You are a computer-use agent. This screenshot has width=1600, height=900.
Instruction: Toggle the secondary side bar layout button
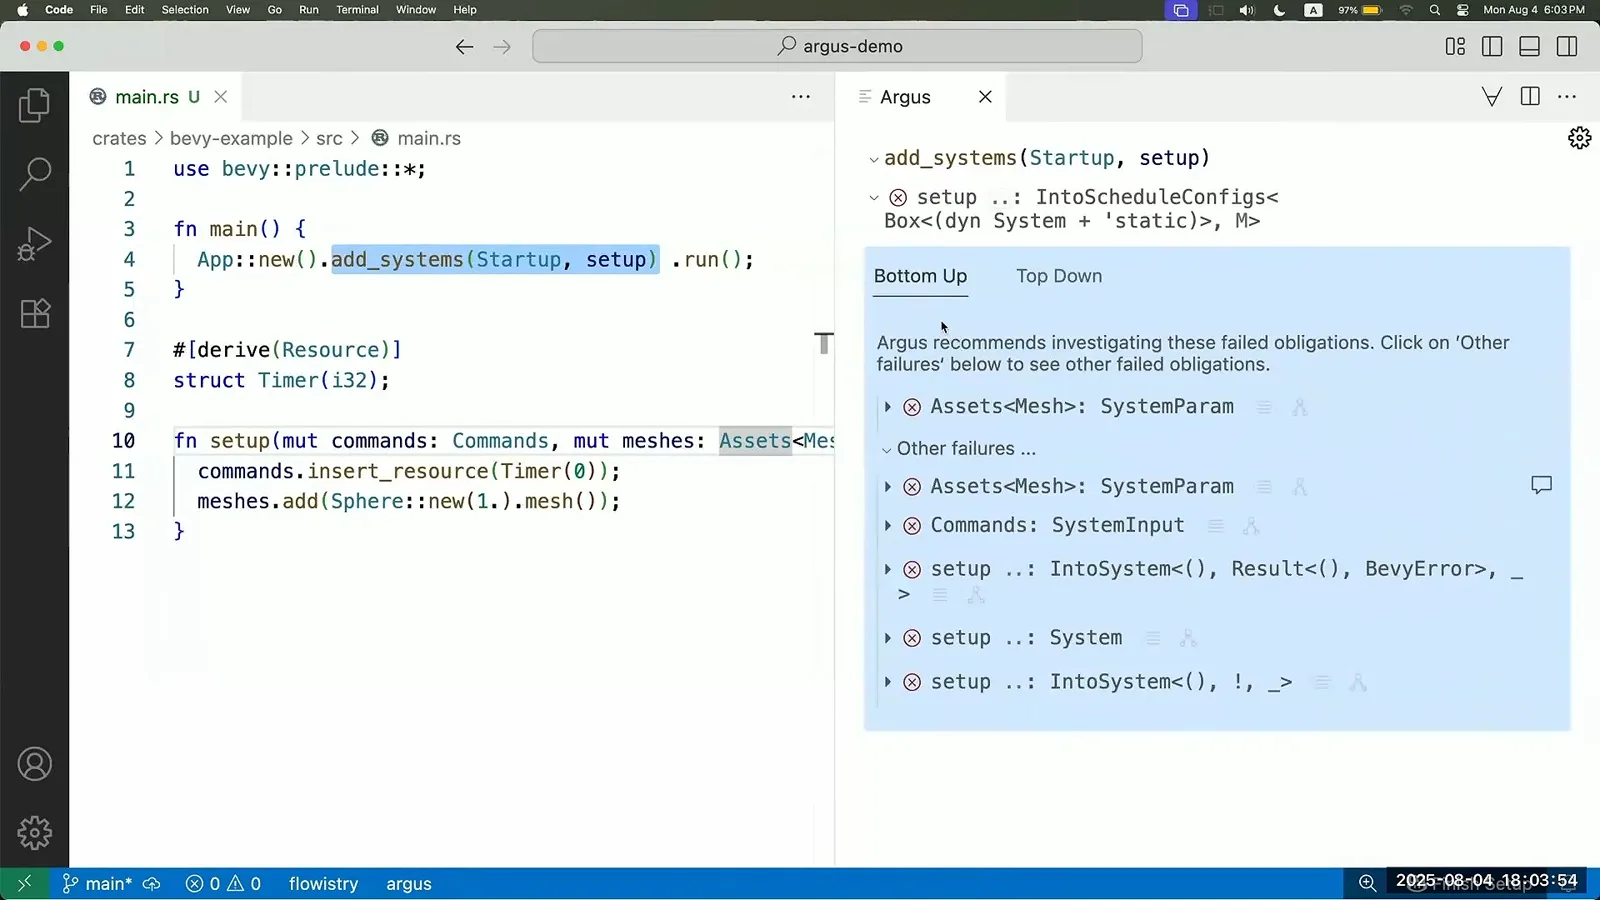click(x=1567, y=47)
